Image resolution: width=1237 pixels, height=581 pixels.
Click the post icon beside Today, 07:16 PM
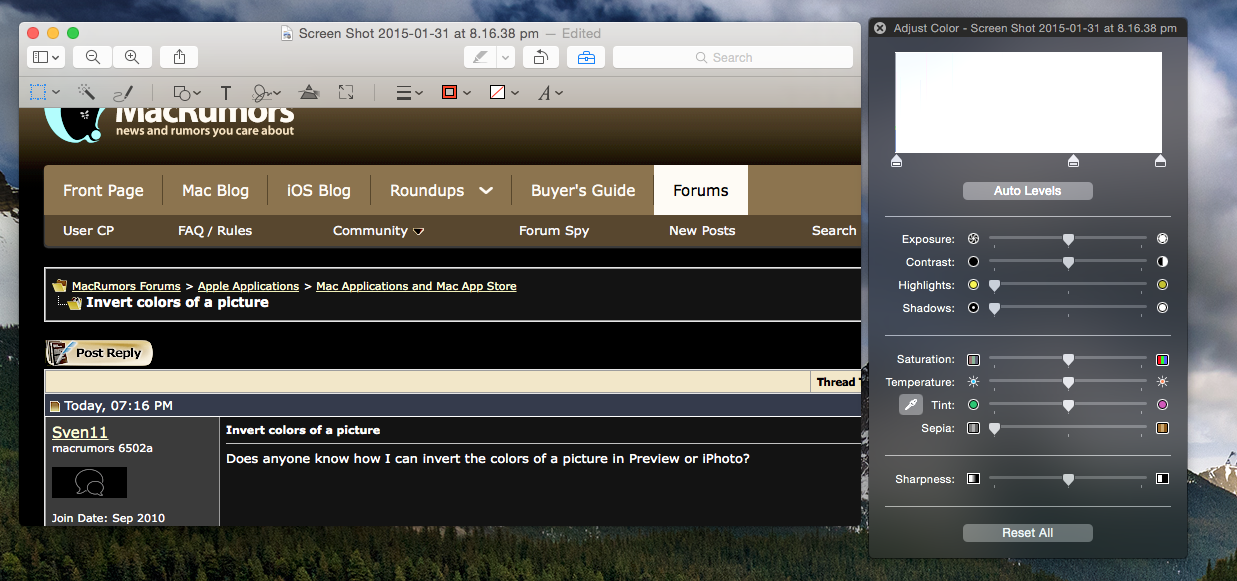(56, 406)
